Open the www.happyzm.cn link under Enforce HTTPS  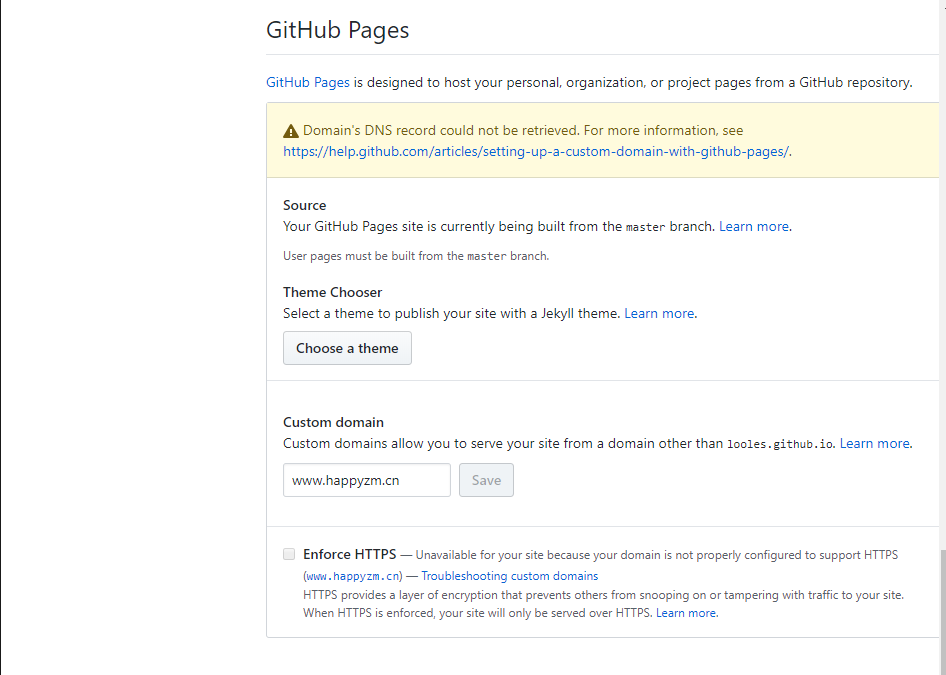pos(353,576)
